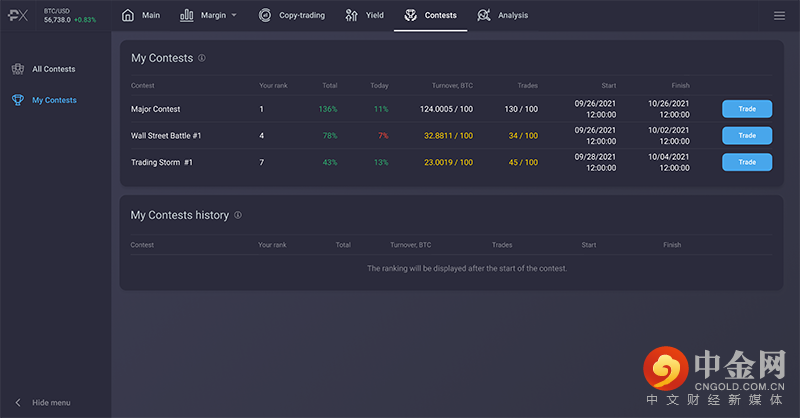Click the My Contests info icon

202,58
